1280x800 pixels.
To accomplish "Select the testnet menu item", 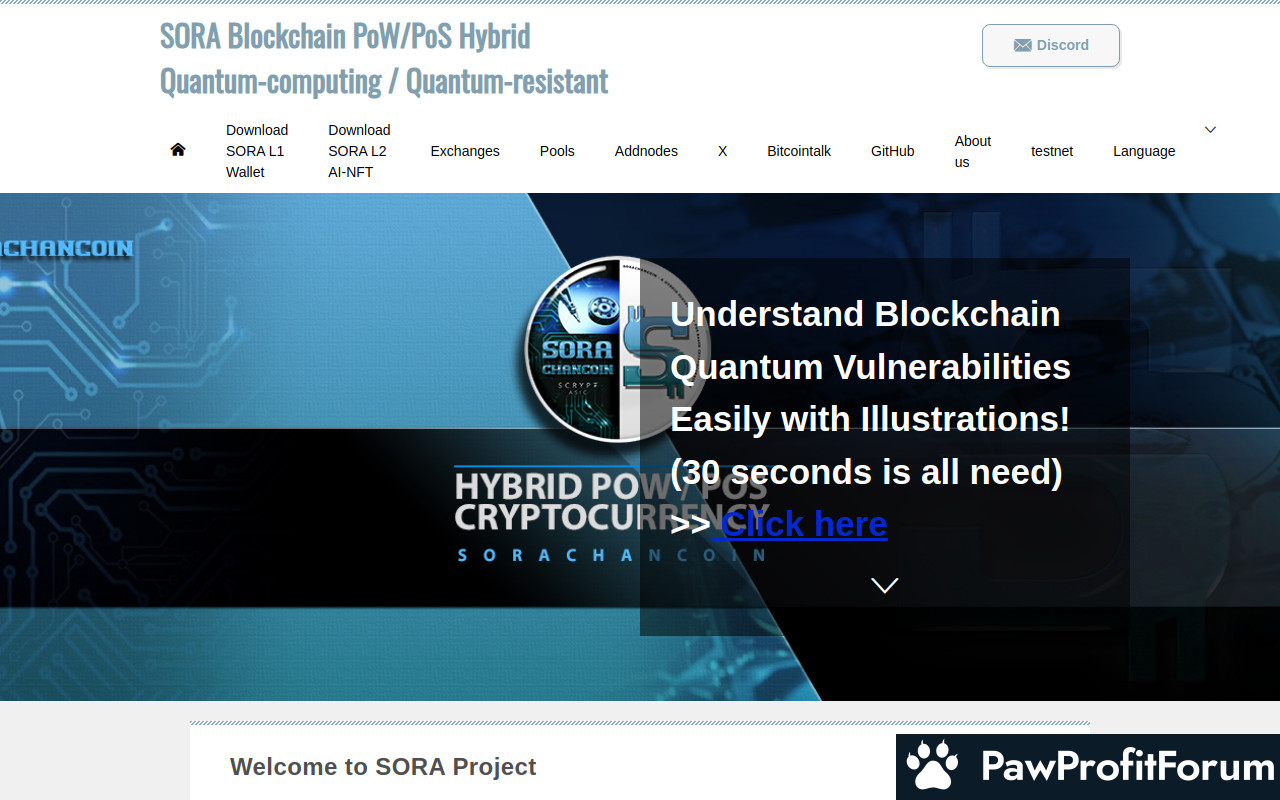I will point(1052,151).
